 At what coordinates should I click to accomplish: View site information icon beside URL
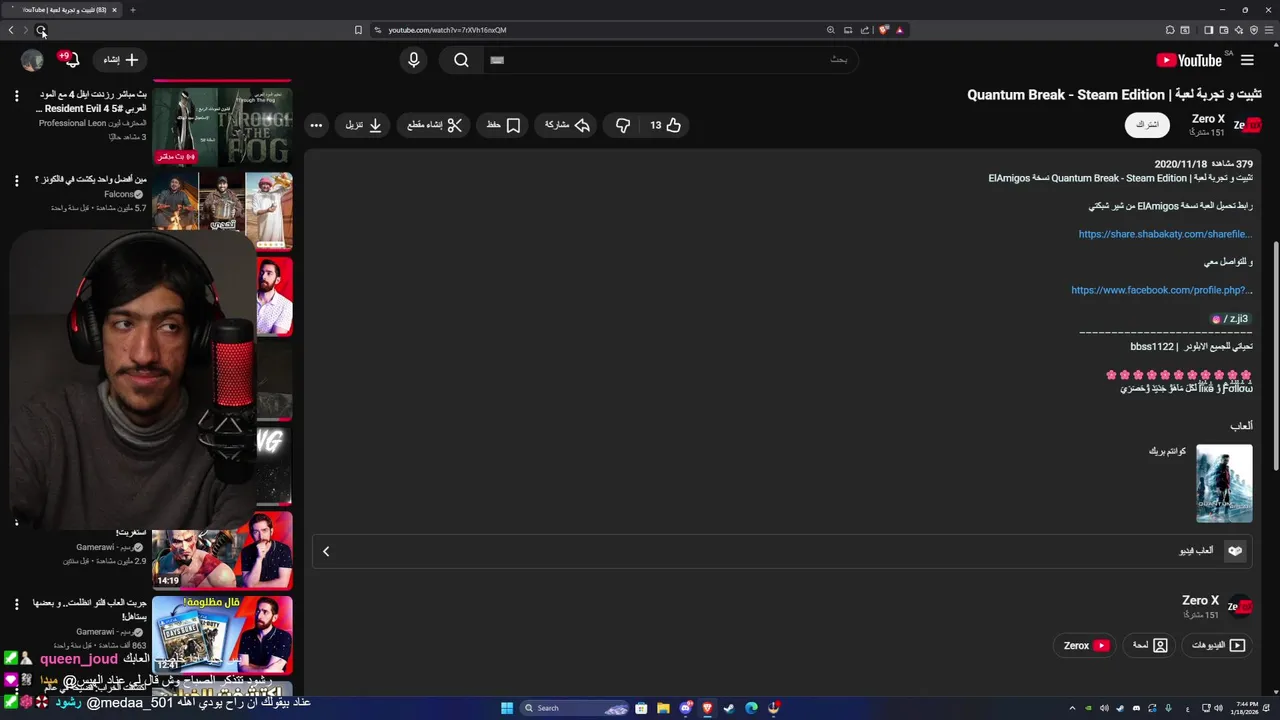coord(378,30)
